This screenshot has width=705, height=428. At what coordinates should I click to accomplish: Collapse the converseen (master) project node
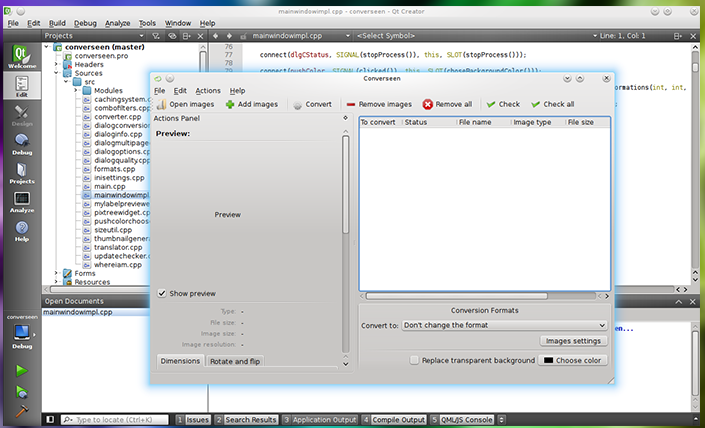pyautogui.click(x=47, y=46)
